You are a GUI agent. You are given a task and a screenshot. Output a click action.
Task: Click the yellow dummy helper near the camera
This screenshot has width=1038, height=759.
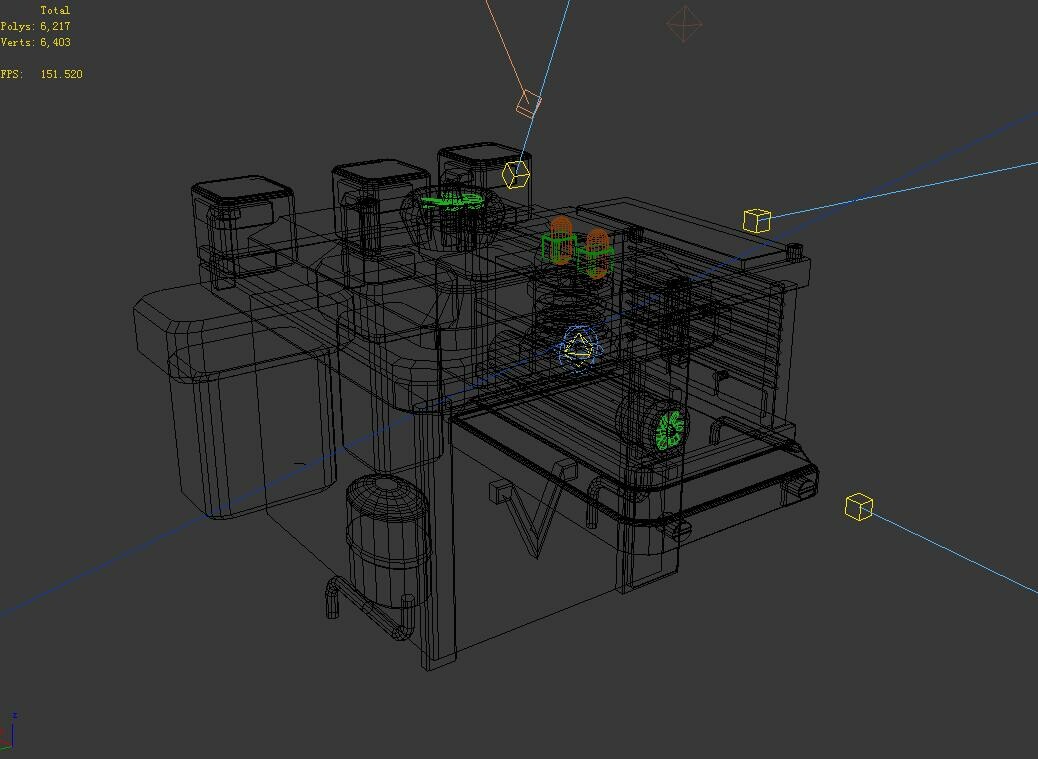click(514, 175)
